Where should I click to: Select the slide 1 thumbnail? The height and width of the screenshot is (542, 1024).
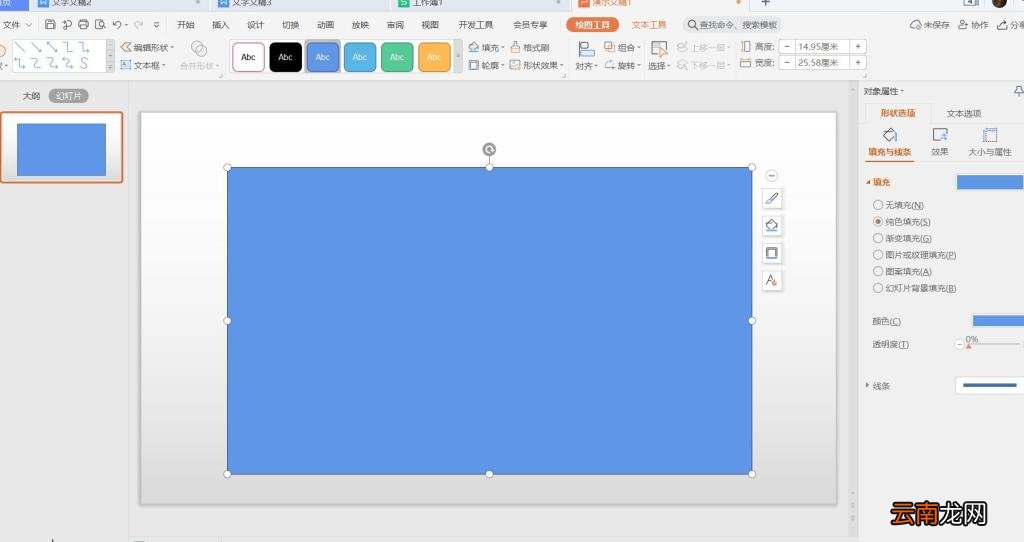point(61,148)
